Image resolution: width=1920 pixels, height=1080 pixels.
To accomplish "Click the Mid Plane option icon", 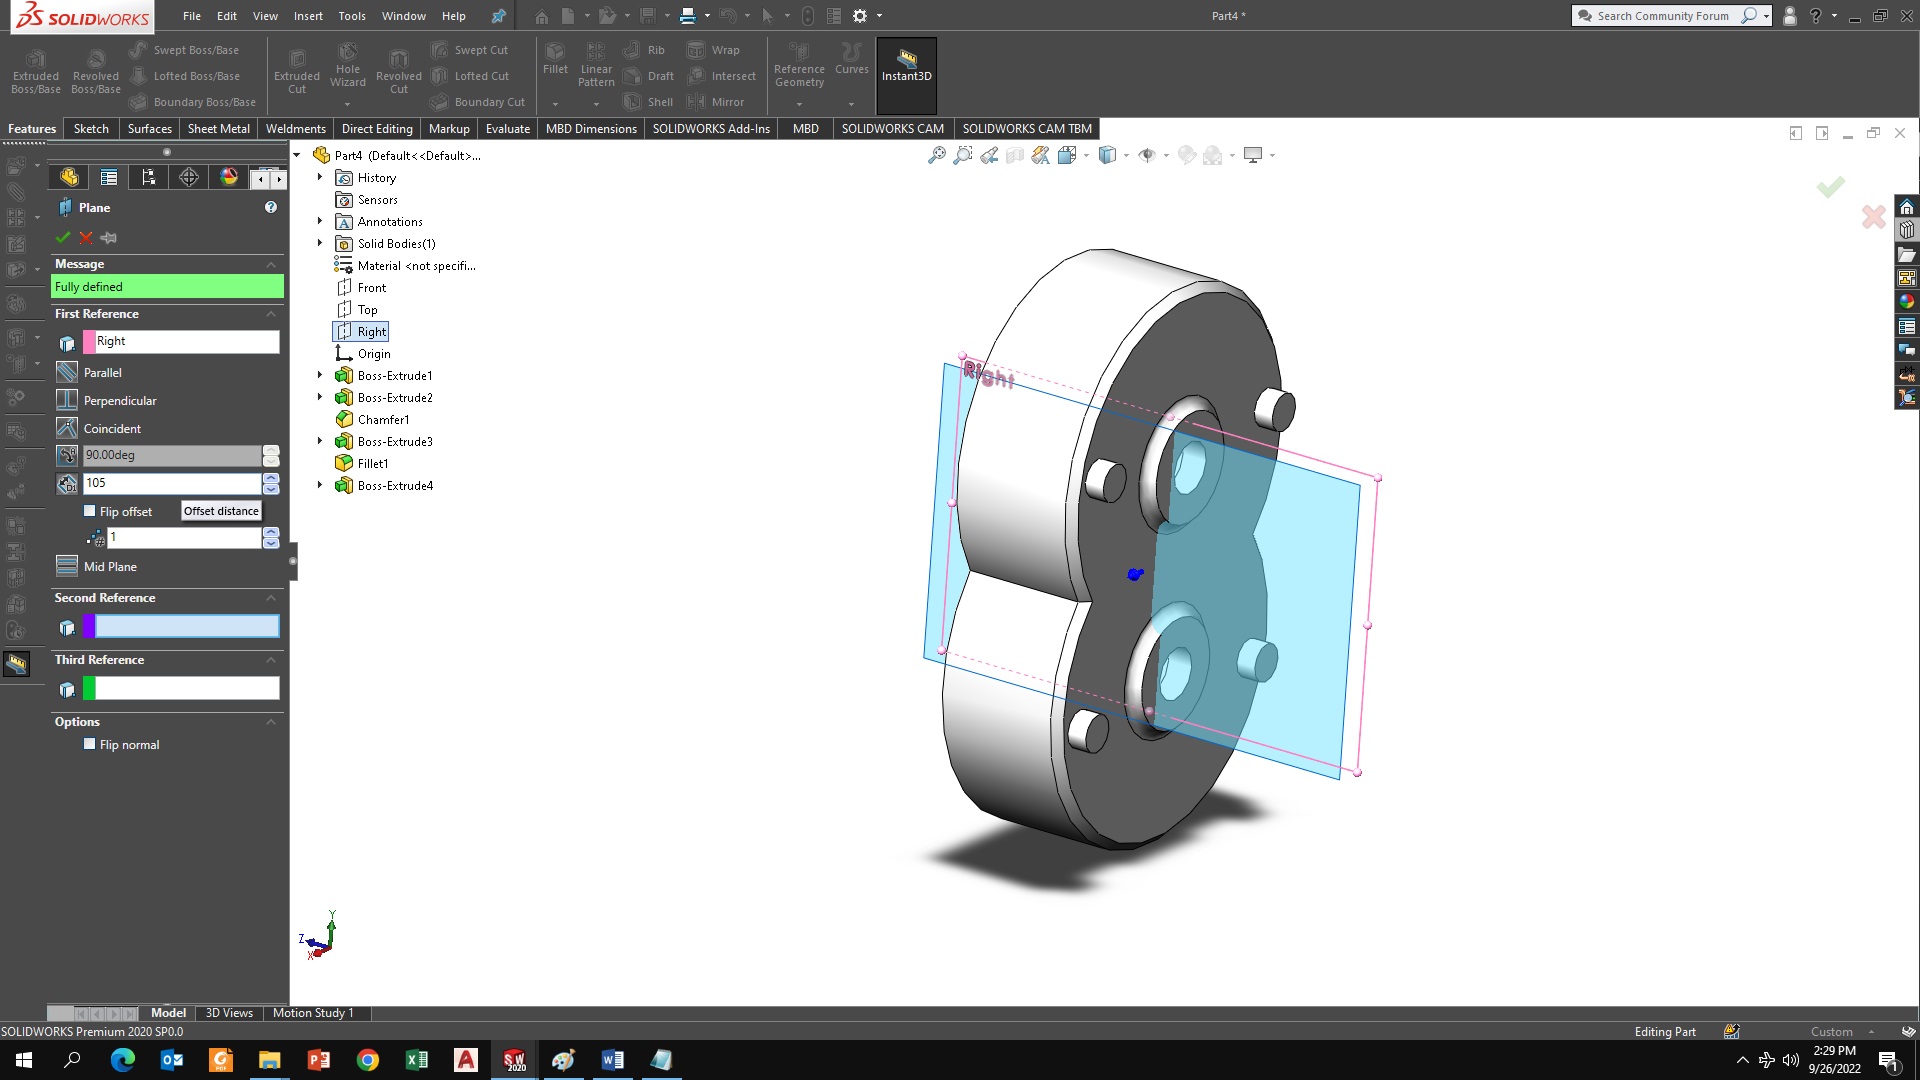I will [67, 566].
